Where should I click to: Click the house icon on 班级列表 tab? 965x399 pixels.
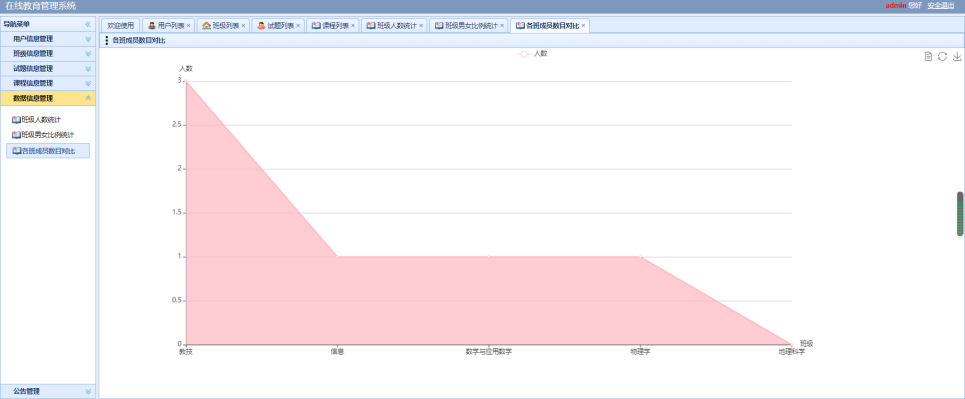(x=206, y=26)
